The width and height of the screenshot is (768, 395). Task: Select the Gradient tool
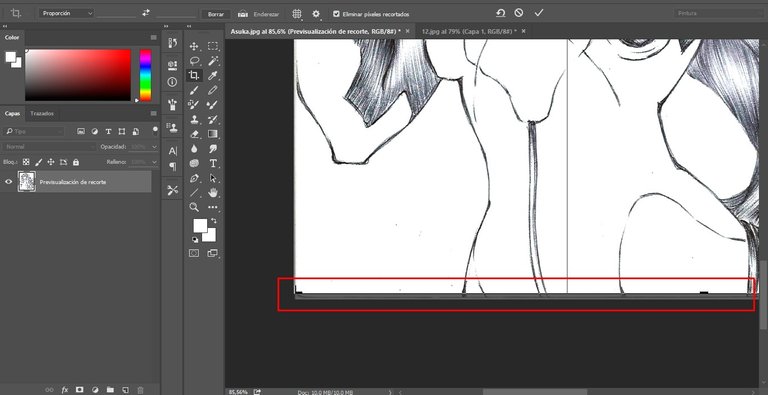point(213,134)
